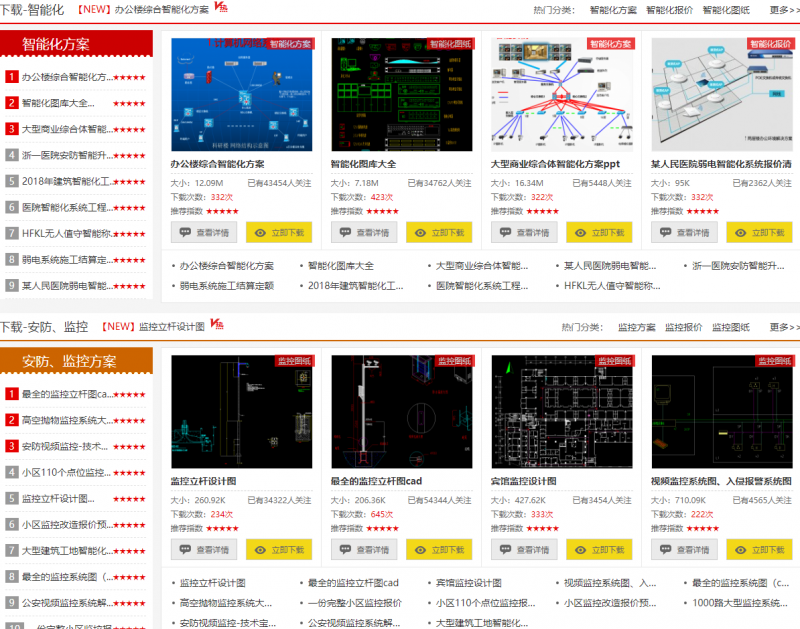Open rank 2 高空抛物监控系统 in sidebar list
800x629 pixels.
67,420
